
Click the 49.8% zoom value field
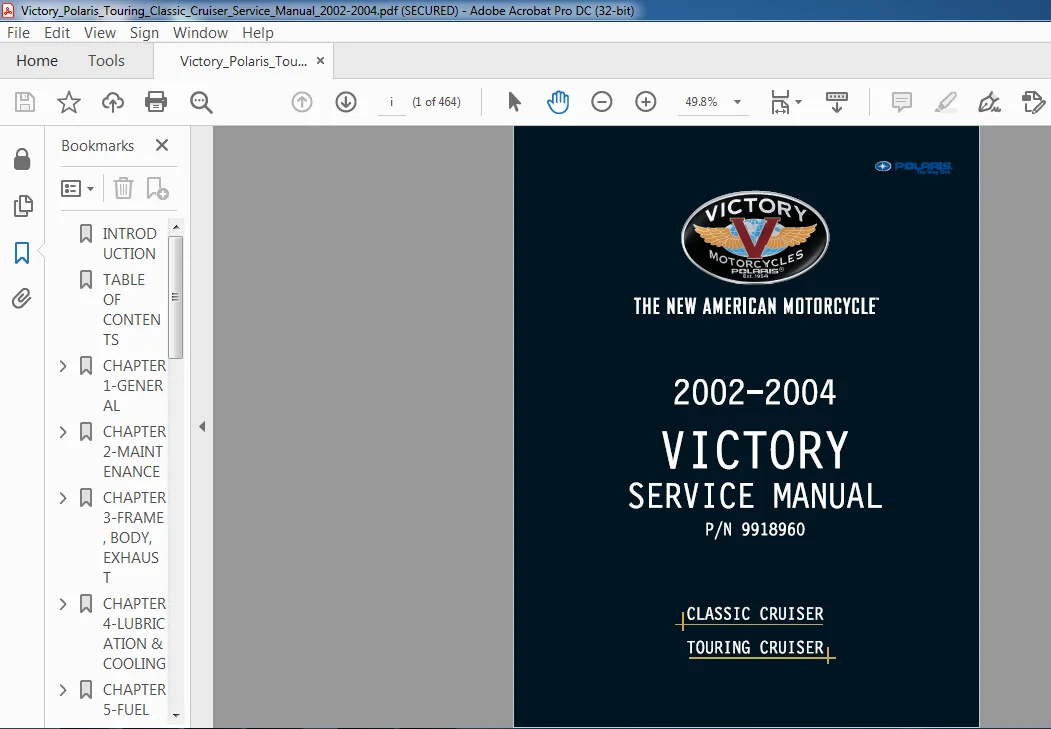(701, 102)
